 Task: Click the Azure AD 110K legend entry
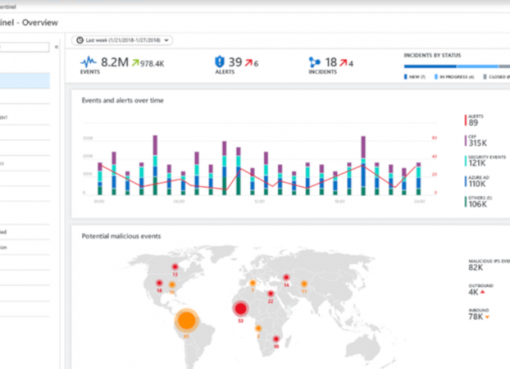(476, 182)
